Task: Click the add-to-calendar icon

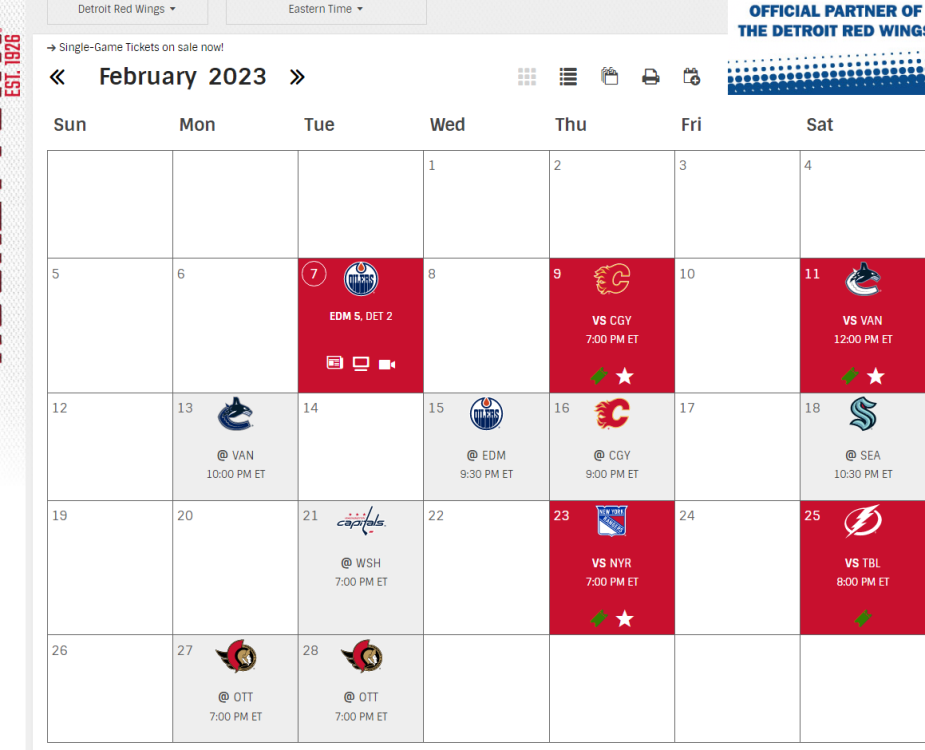Action: (691, 77)
